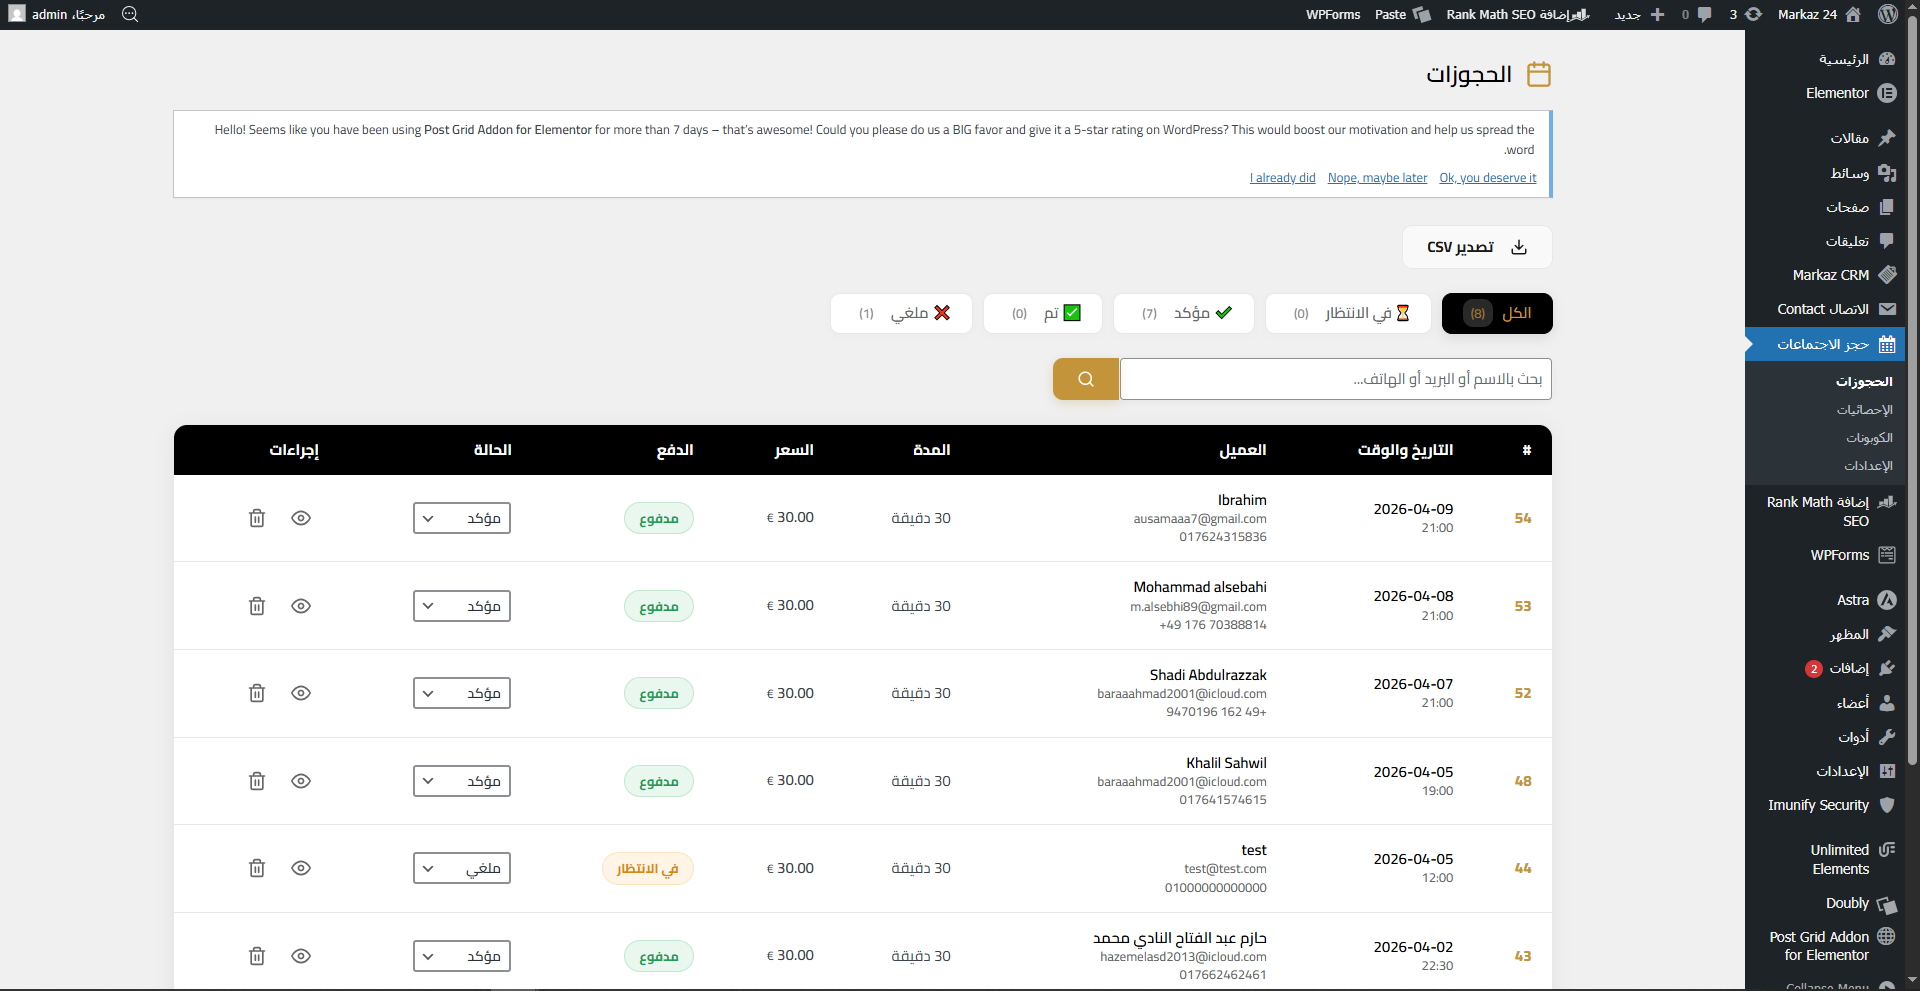Click the gold search magnifier button

point(1086,379)
